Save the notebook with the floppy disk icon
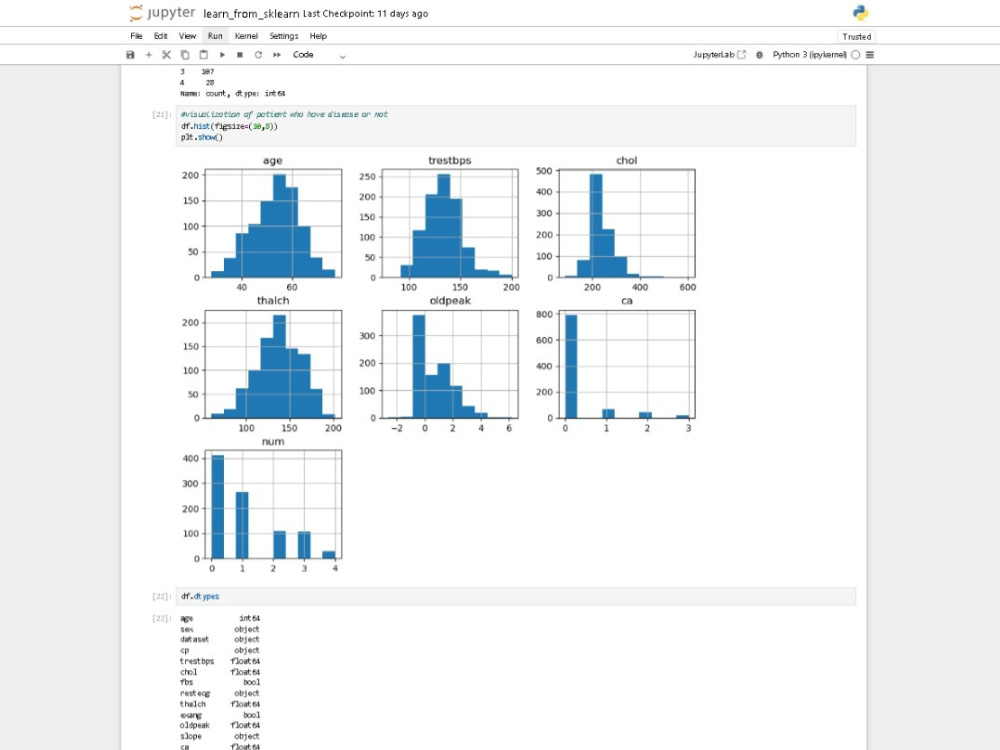 (x=130, y=55)
